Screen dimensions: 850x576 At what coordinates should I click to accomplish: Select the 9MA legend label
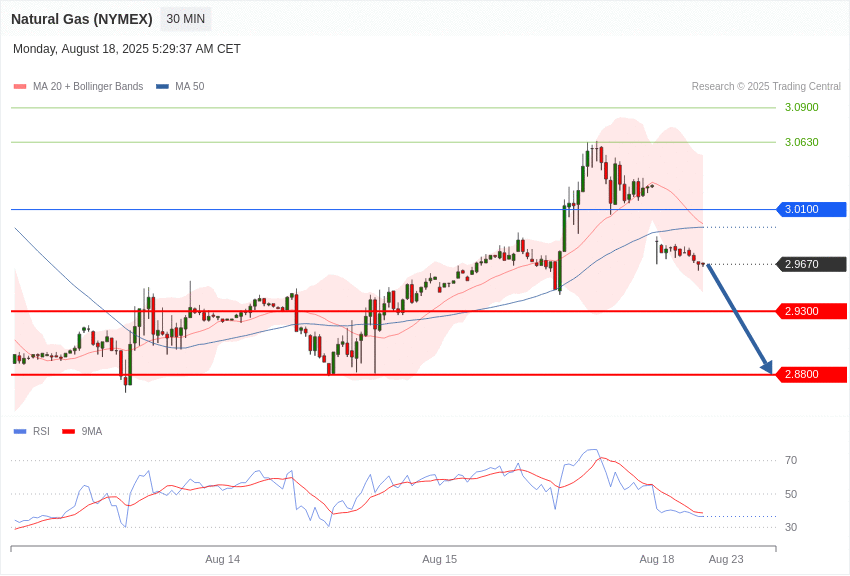point(92,431)
